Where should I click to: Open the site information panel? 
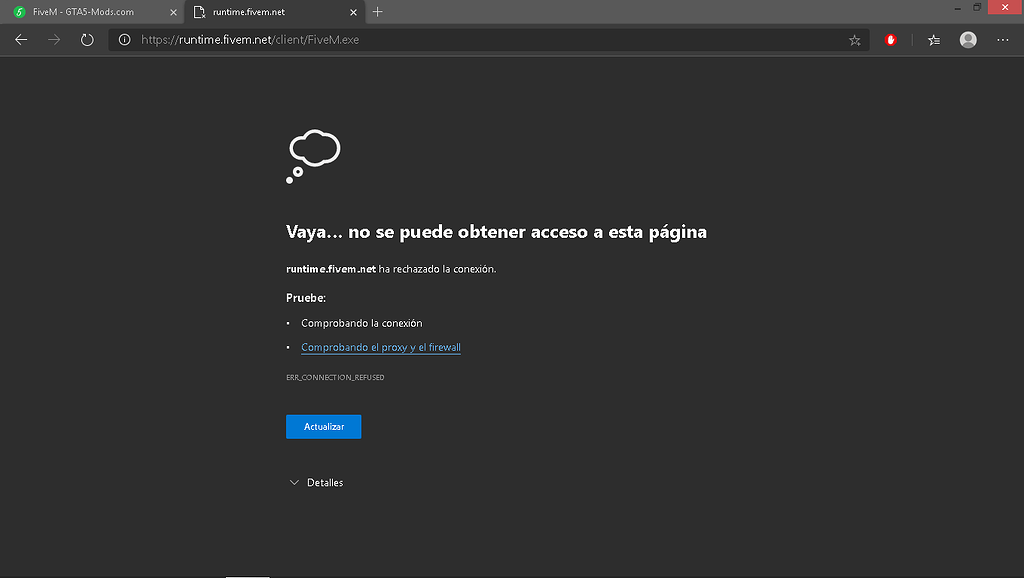coord(123,40)
